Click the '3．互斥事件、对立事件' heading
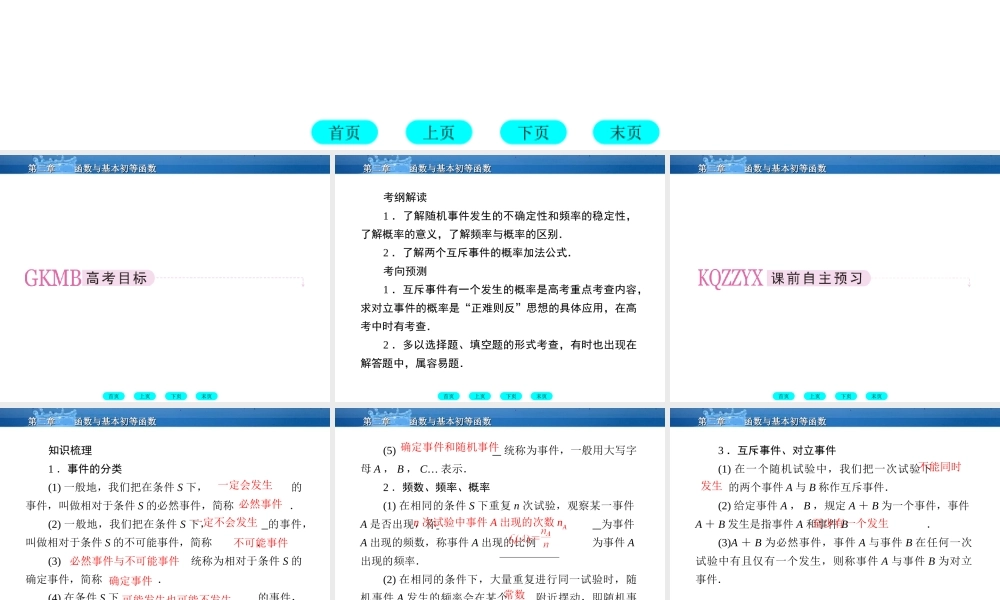Viewport: 1000px width, 600px height. [x=777, y=450]
